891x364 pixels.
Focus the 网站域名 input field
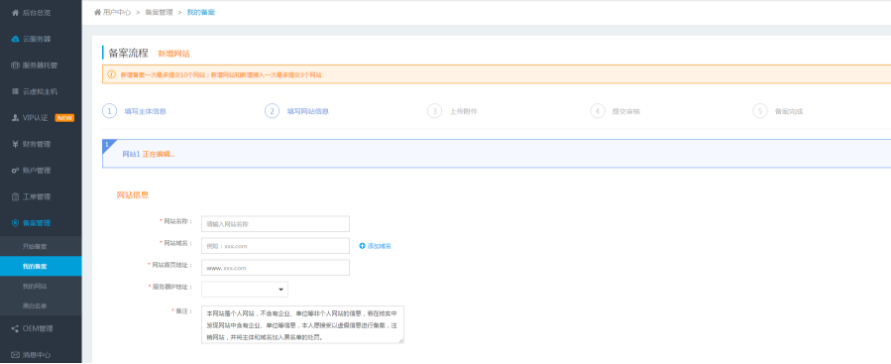(275, 246)
